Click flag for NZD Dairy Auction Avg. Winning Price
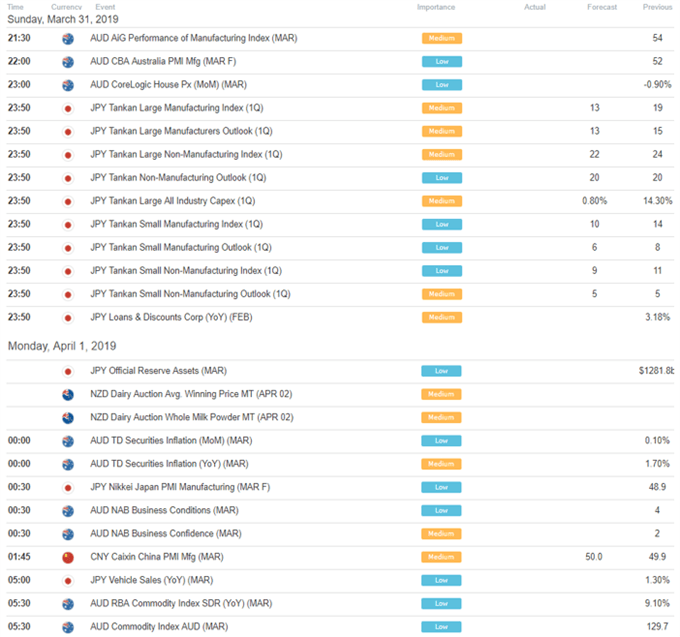Image resolution: width=680 pixels, height=637 pixels. click(68, 395)
